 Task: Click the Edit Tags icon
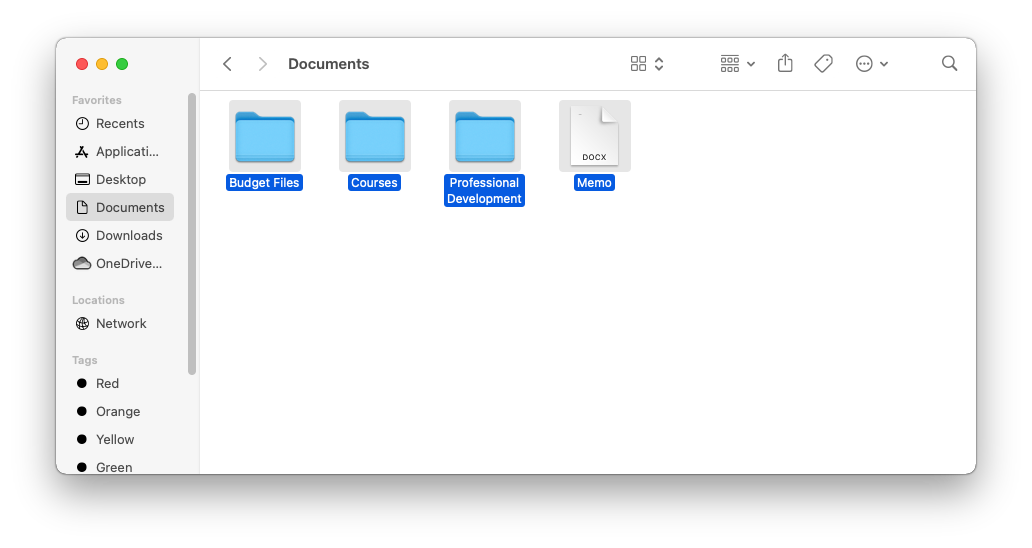pyautogui.click(x=823, y=64)
